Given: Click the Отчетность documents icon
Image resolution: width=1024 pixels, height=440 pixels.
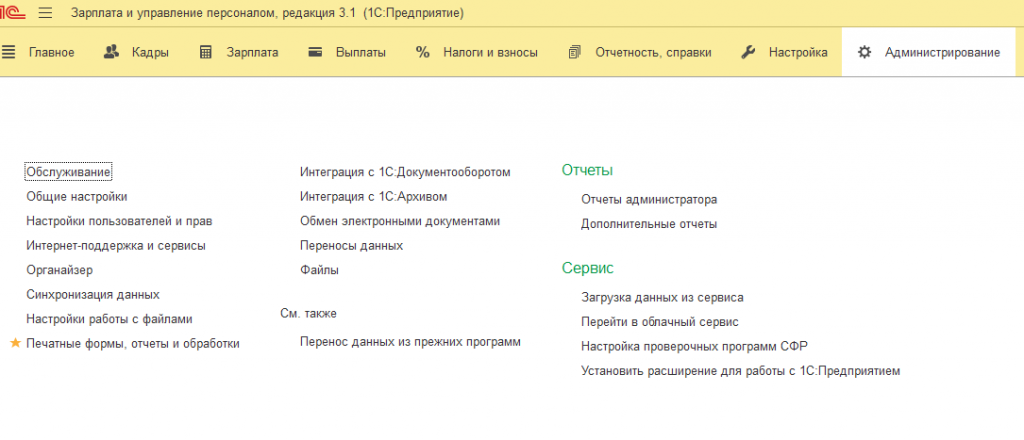Looking at the screenshot, I should pos(575,52).
